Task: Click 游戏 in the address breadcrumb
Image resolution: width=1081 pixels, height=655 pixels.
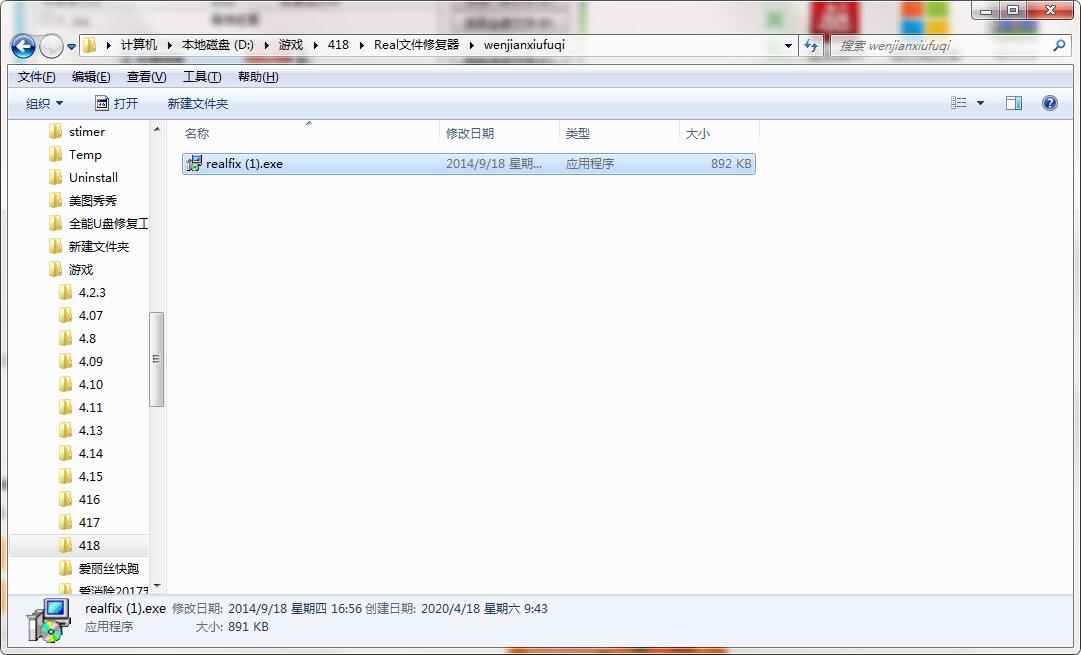Action: (290, 45)
